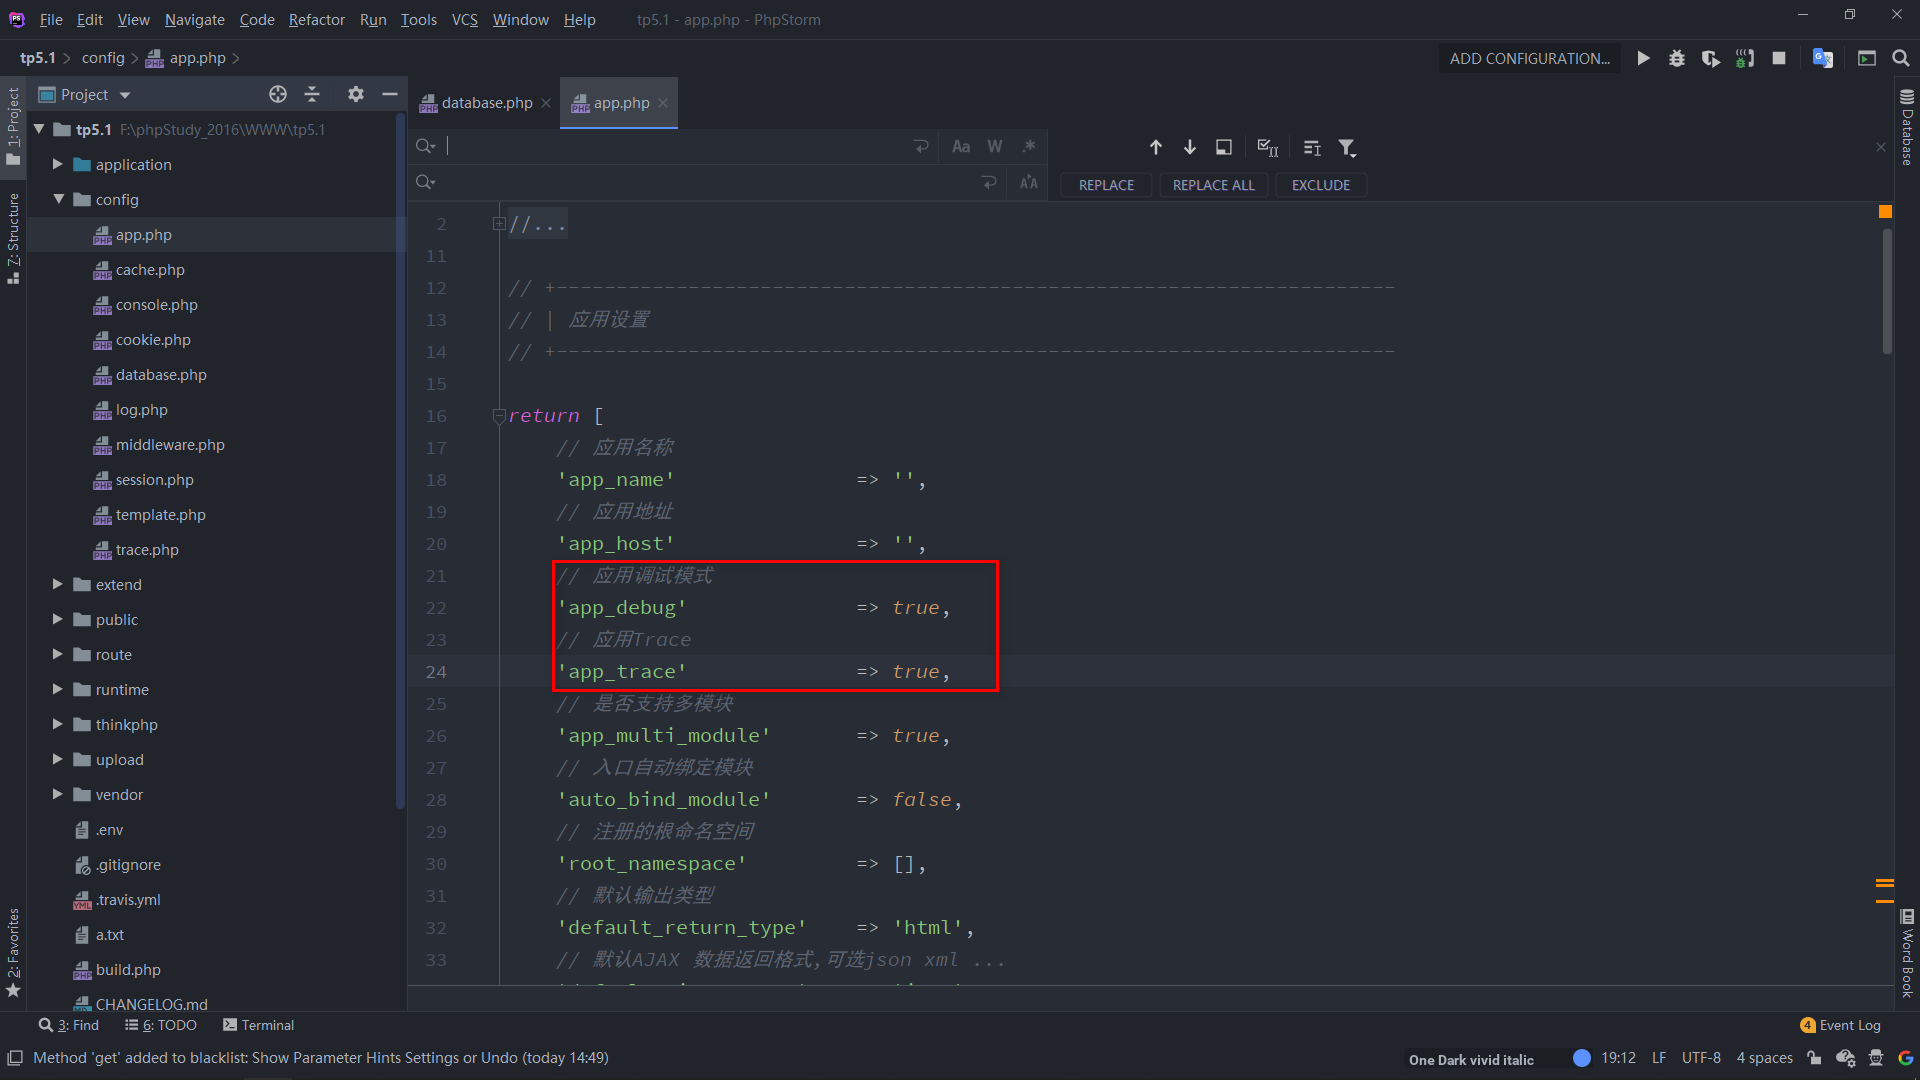Click UTF-8 encoding in status bar
The width and height of the screenshot is (1920, 1080).
1701,1058
